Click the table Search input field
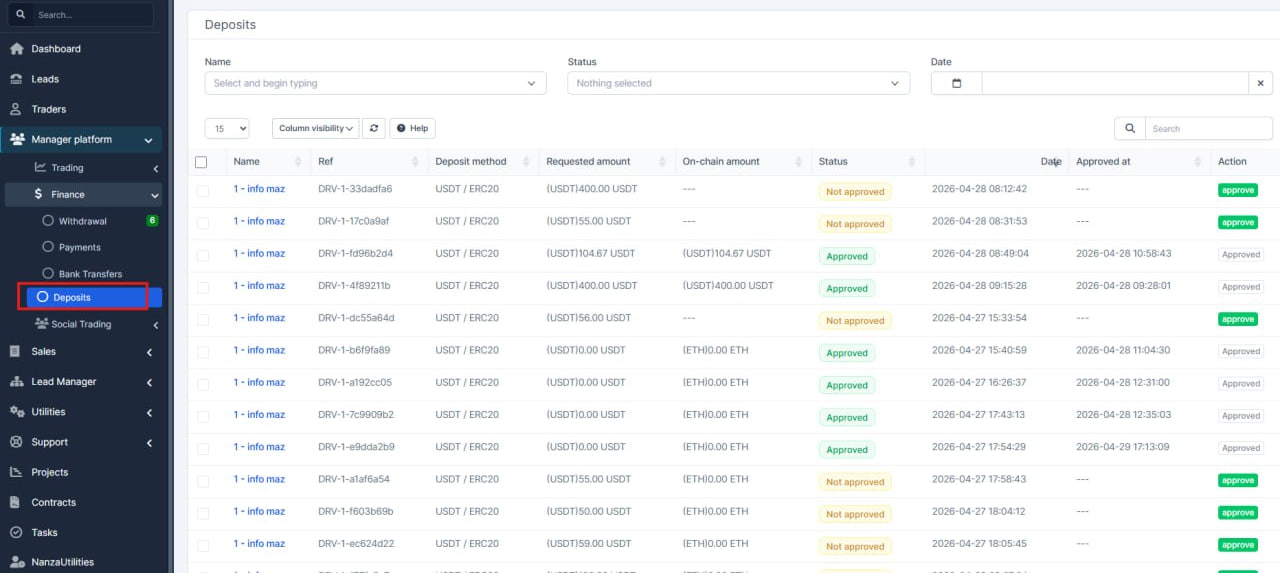This screenshot has height=573, width=1280. click(x=1208, y=128)
